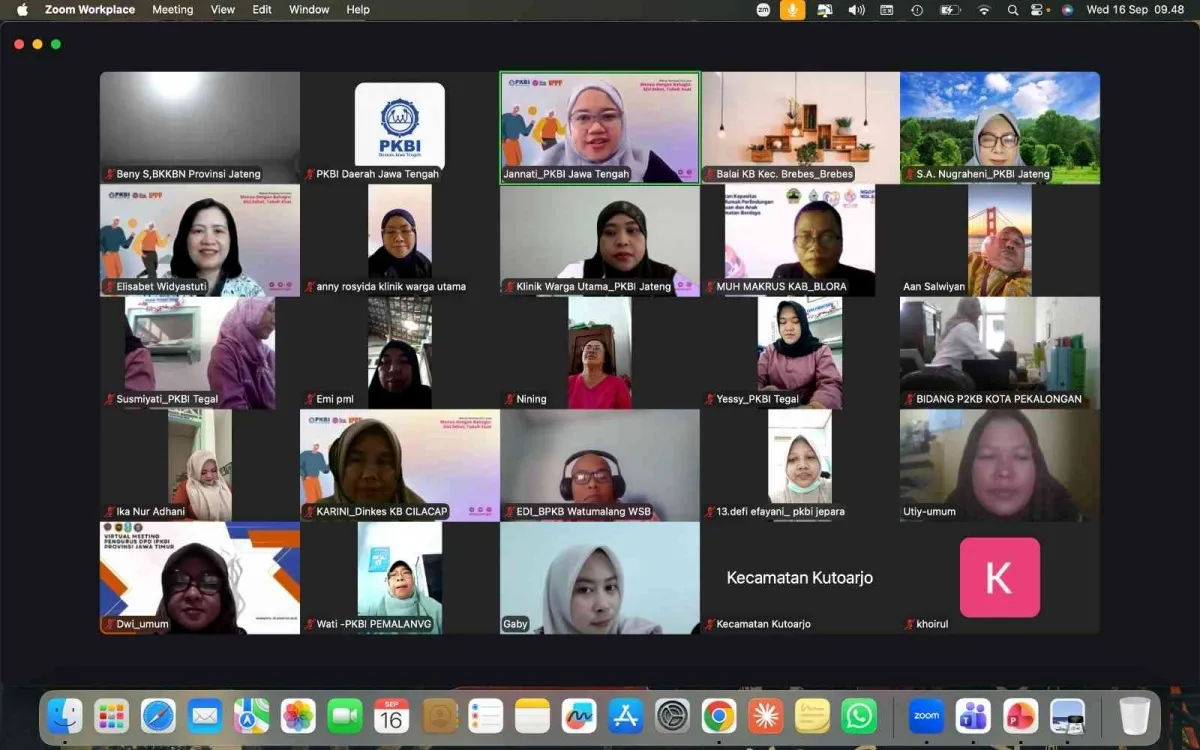This screenshot has width=1200, height=750.
Task: Open screen mirroring menu bar icon
Action: pyautogui.click(x=825, y=10)
